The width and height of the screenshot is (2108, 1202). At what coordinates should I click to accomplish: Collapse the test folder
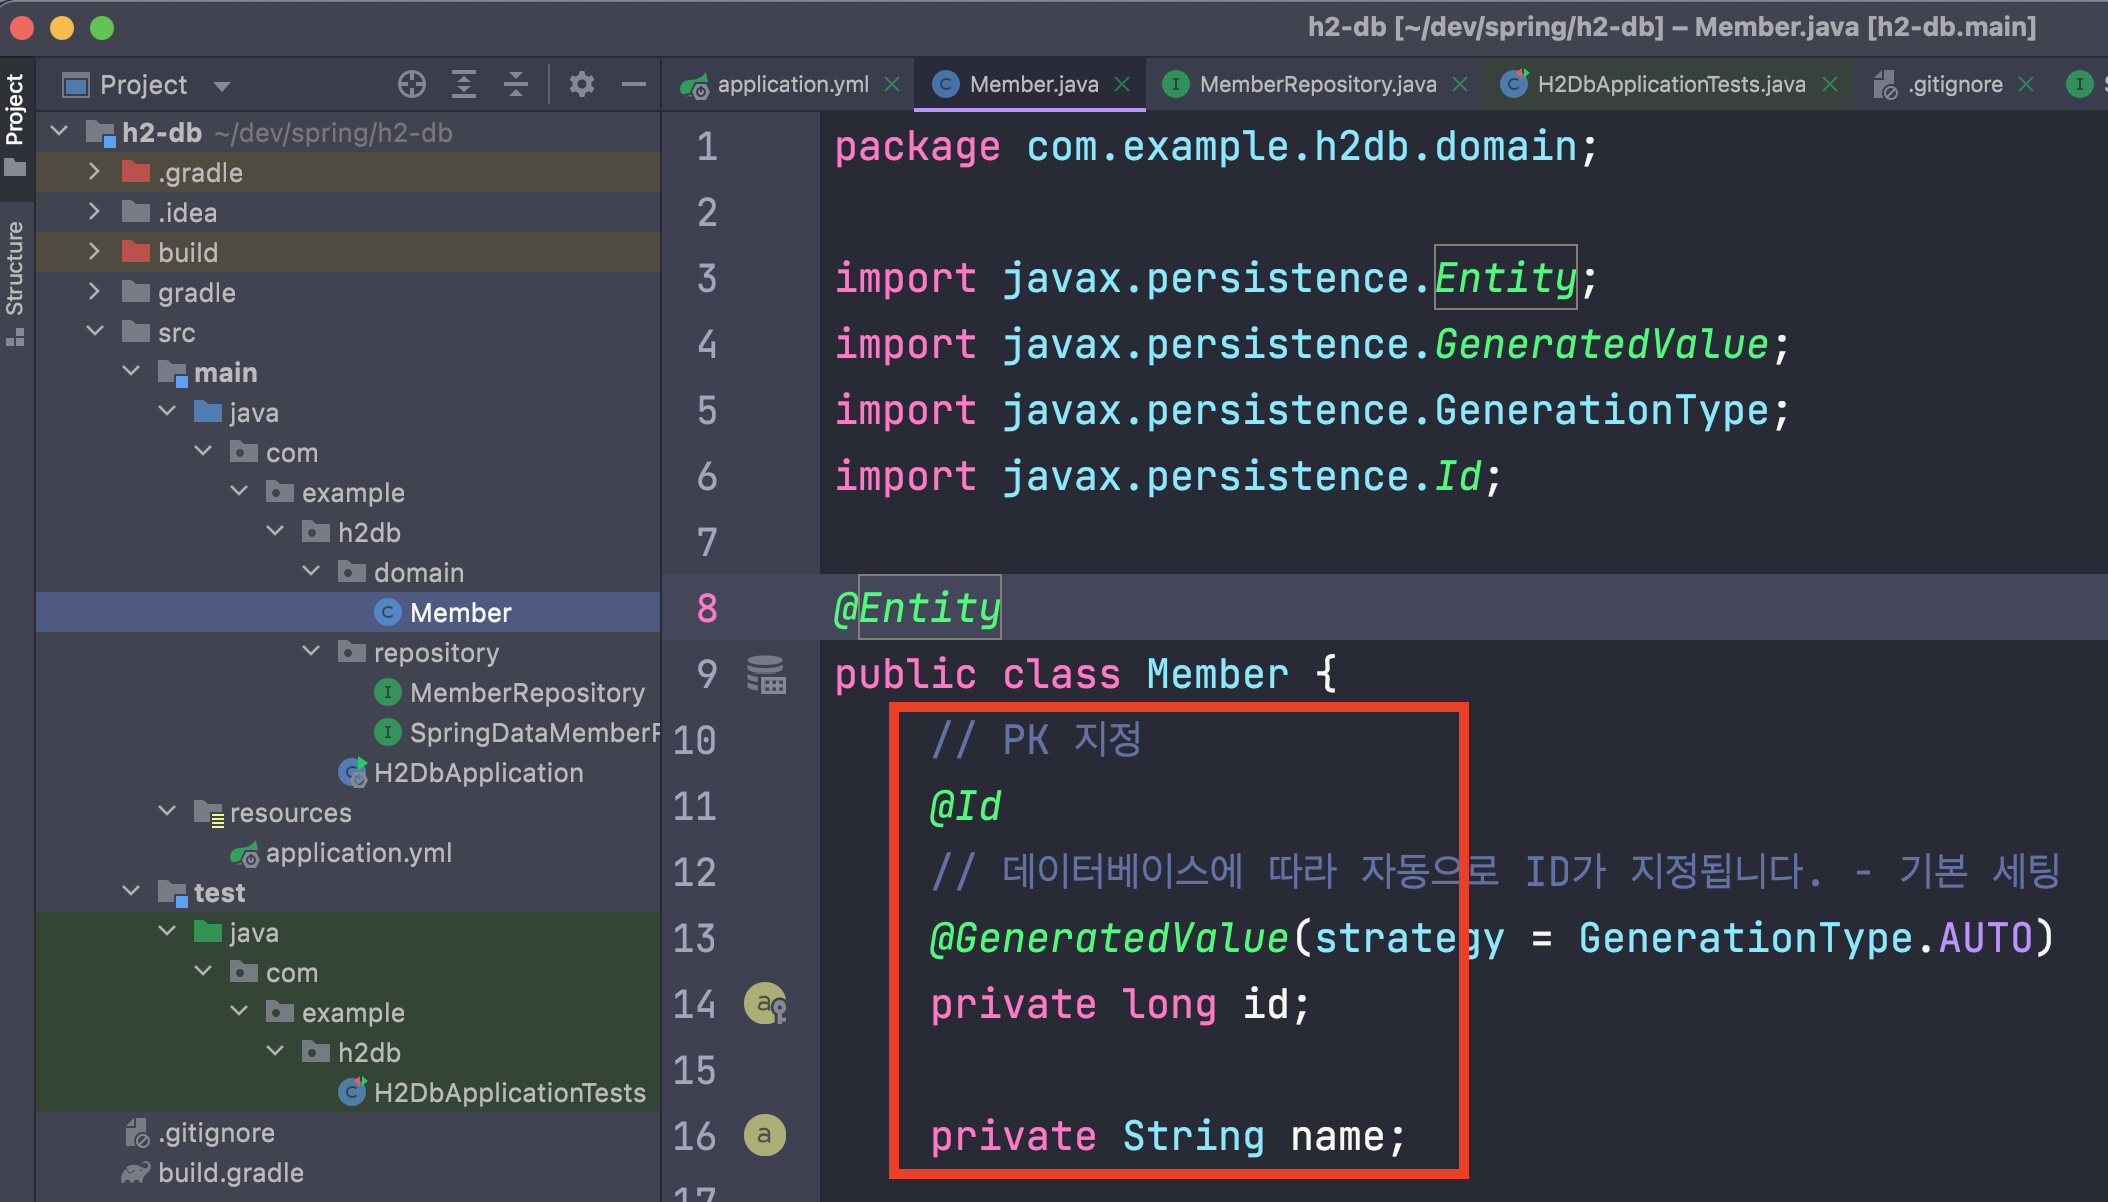[131, 891]
